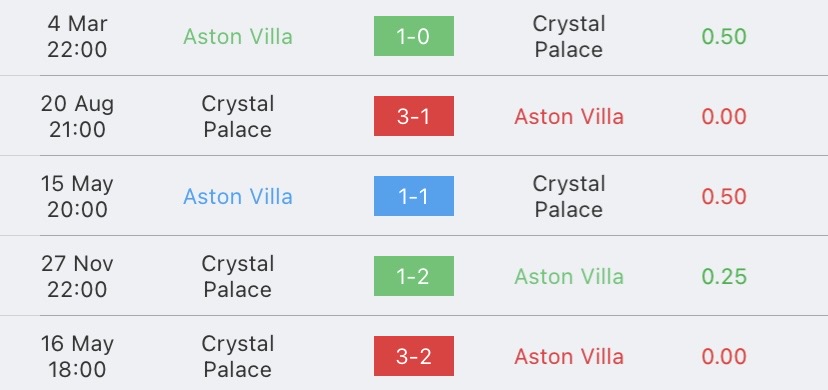Image resolution: width=828 pixels, height=390 pixels.
Task: Select Crystal Palace in the 16 May match
Action: click(238, 357)
